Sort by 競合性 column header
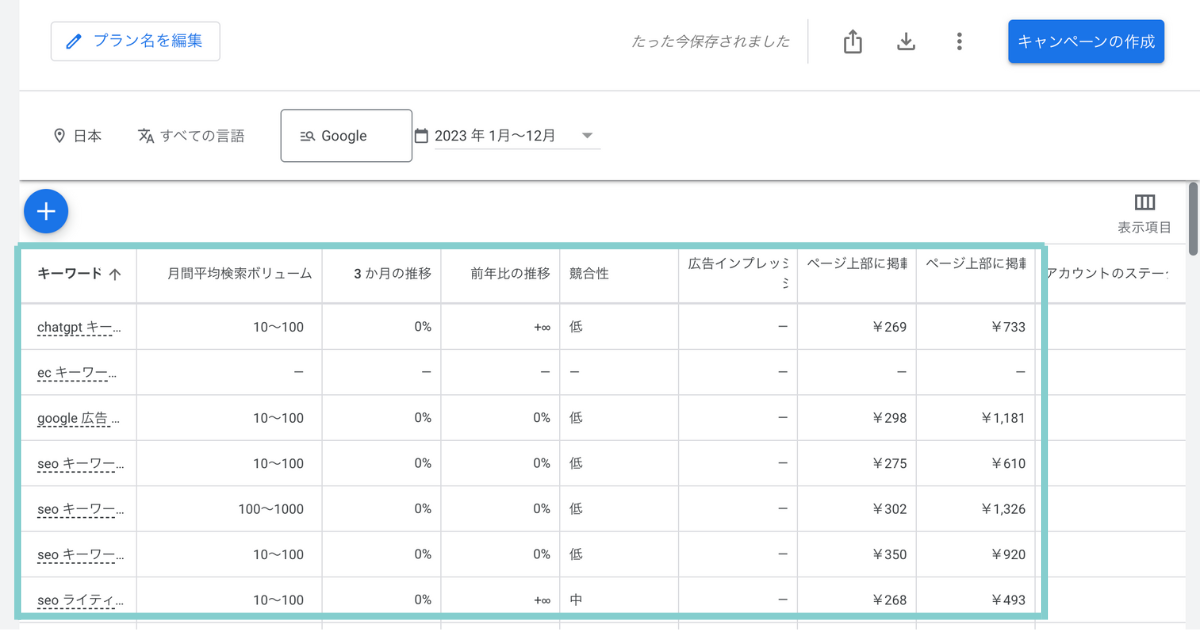Viewport: 1200px width, 630px height. [x=589, y=273]
